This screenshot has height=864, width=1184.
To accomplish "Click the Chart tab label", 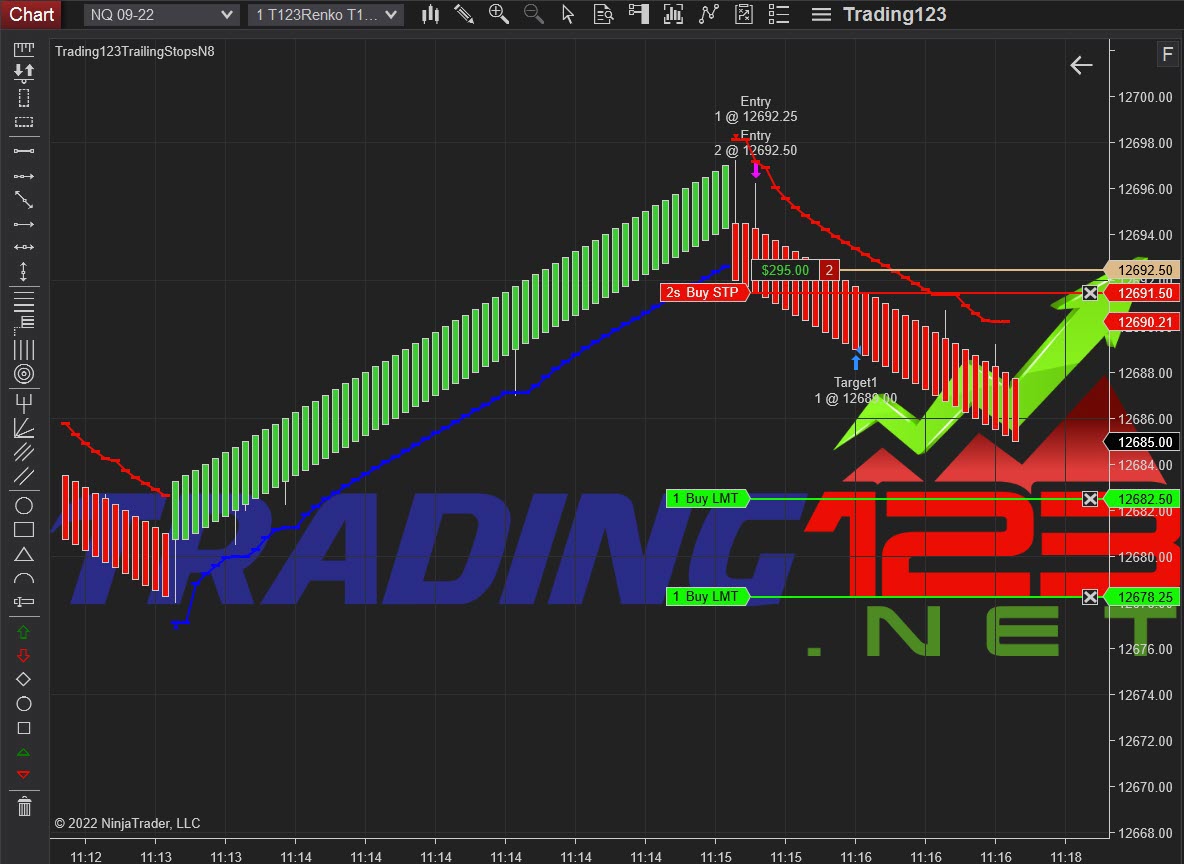I will coord(30,14).
